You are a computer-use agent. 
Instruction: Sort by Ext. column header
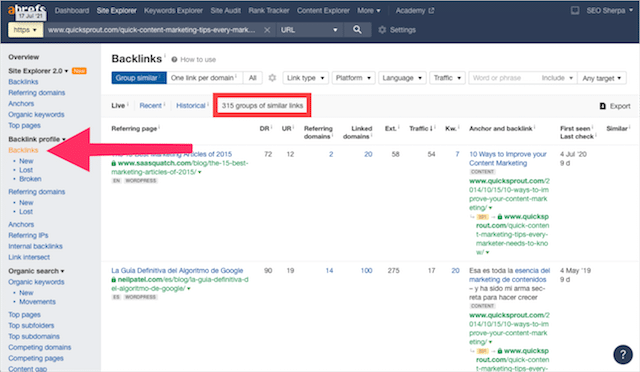[x=392, y=129]
